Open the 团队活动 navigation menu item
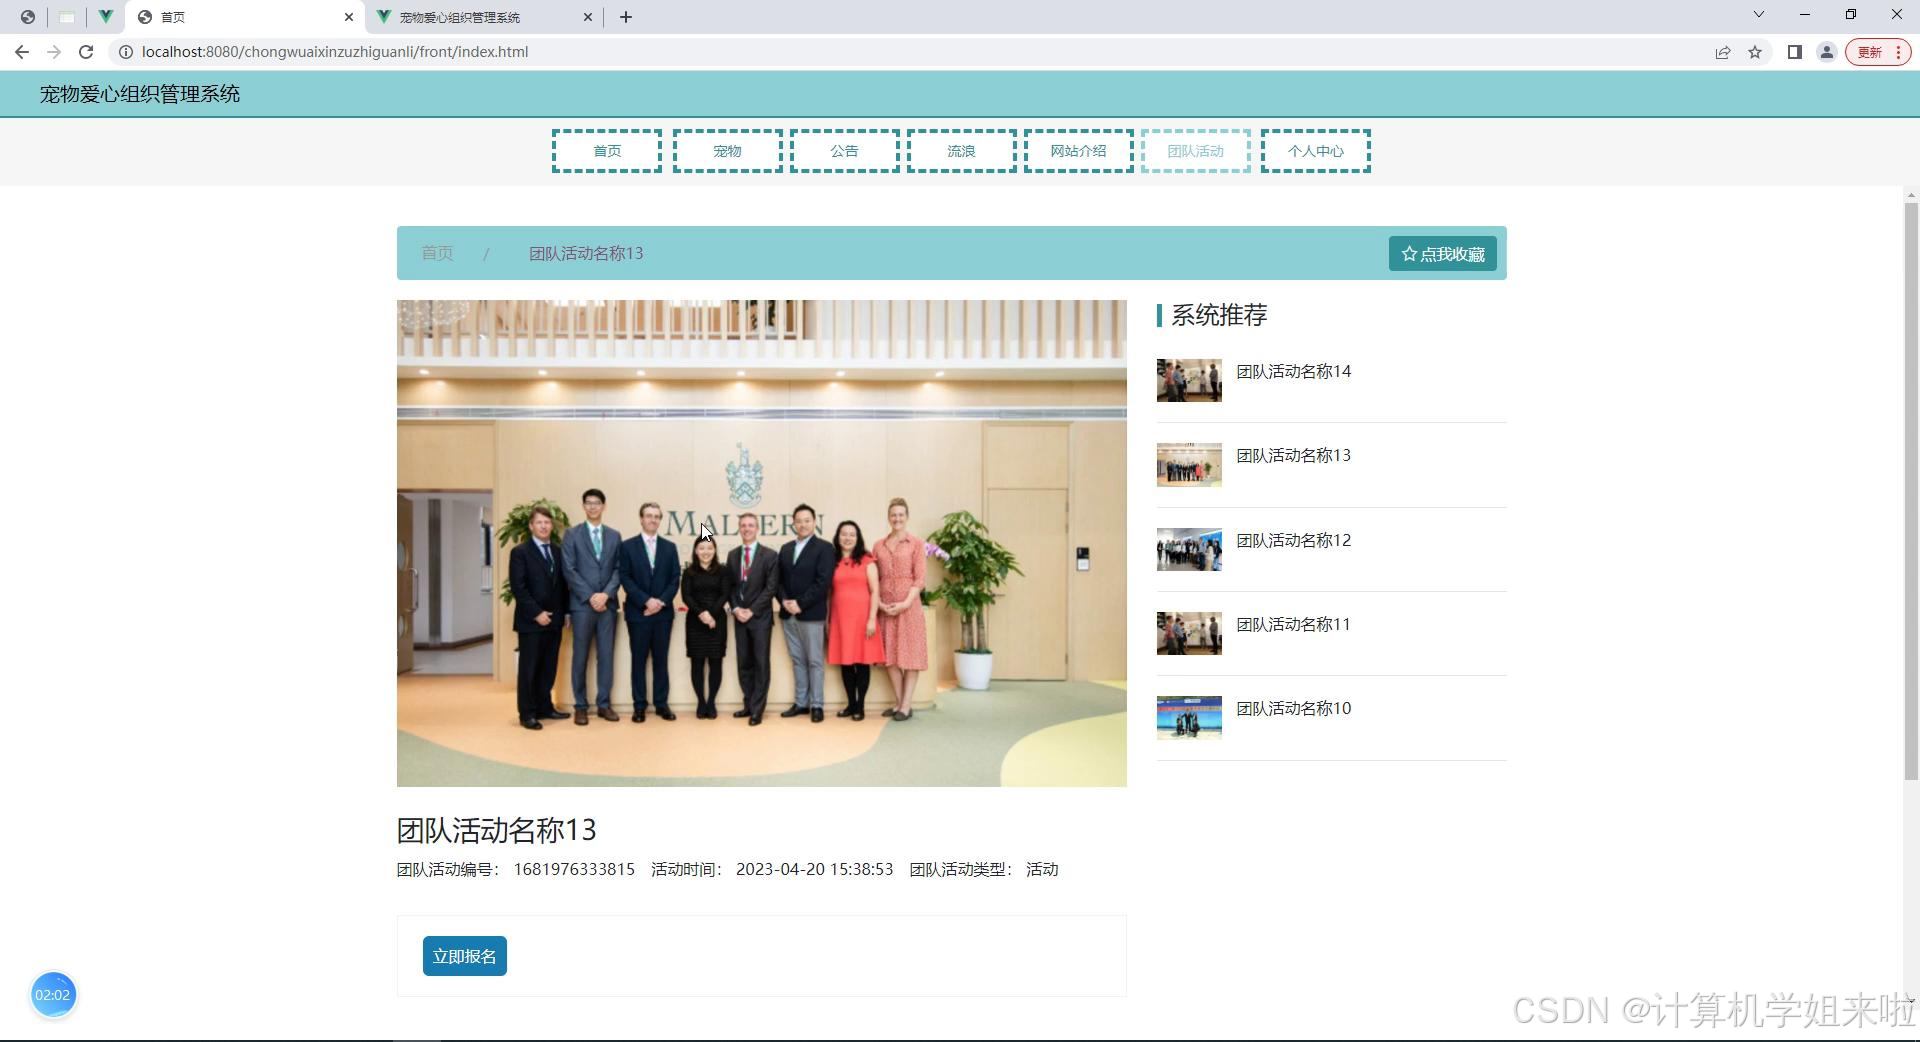 coord(1196,151)
